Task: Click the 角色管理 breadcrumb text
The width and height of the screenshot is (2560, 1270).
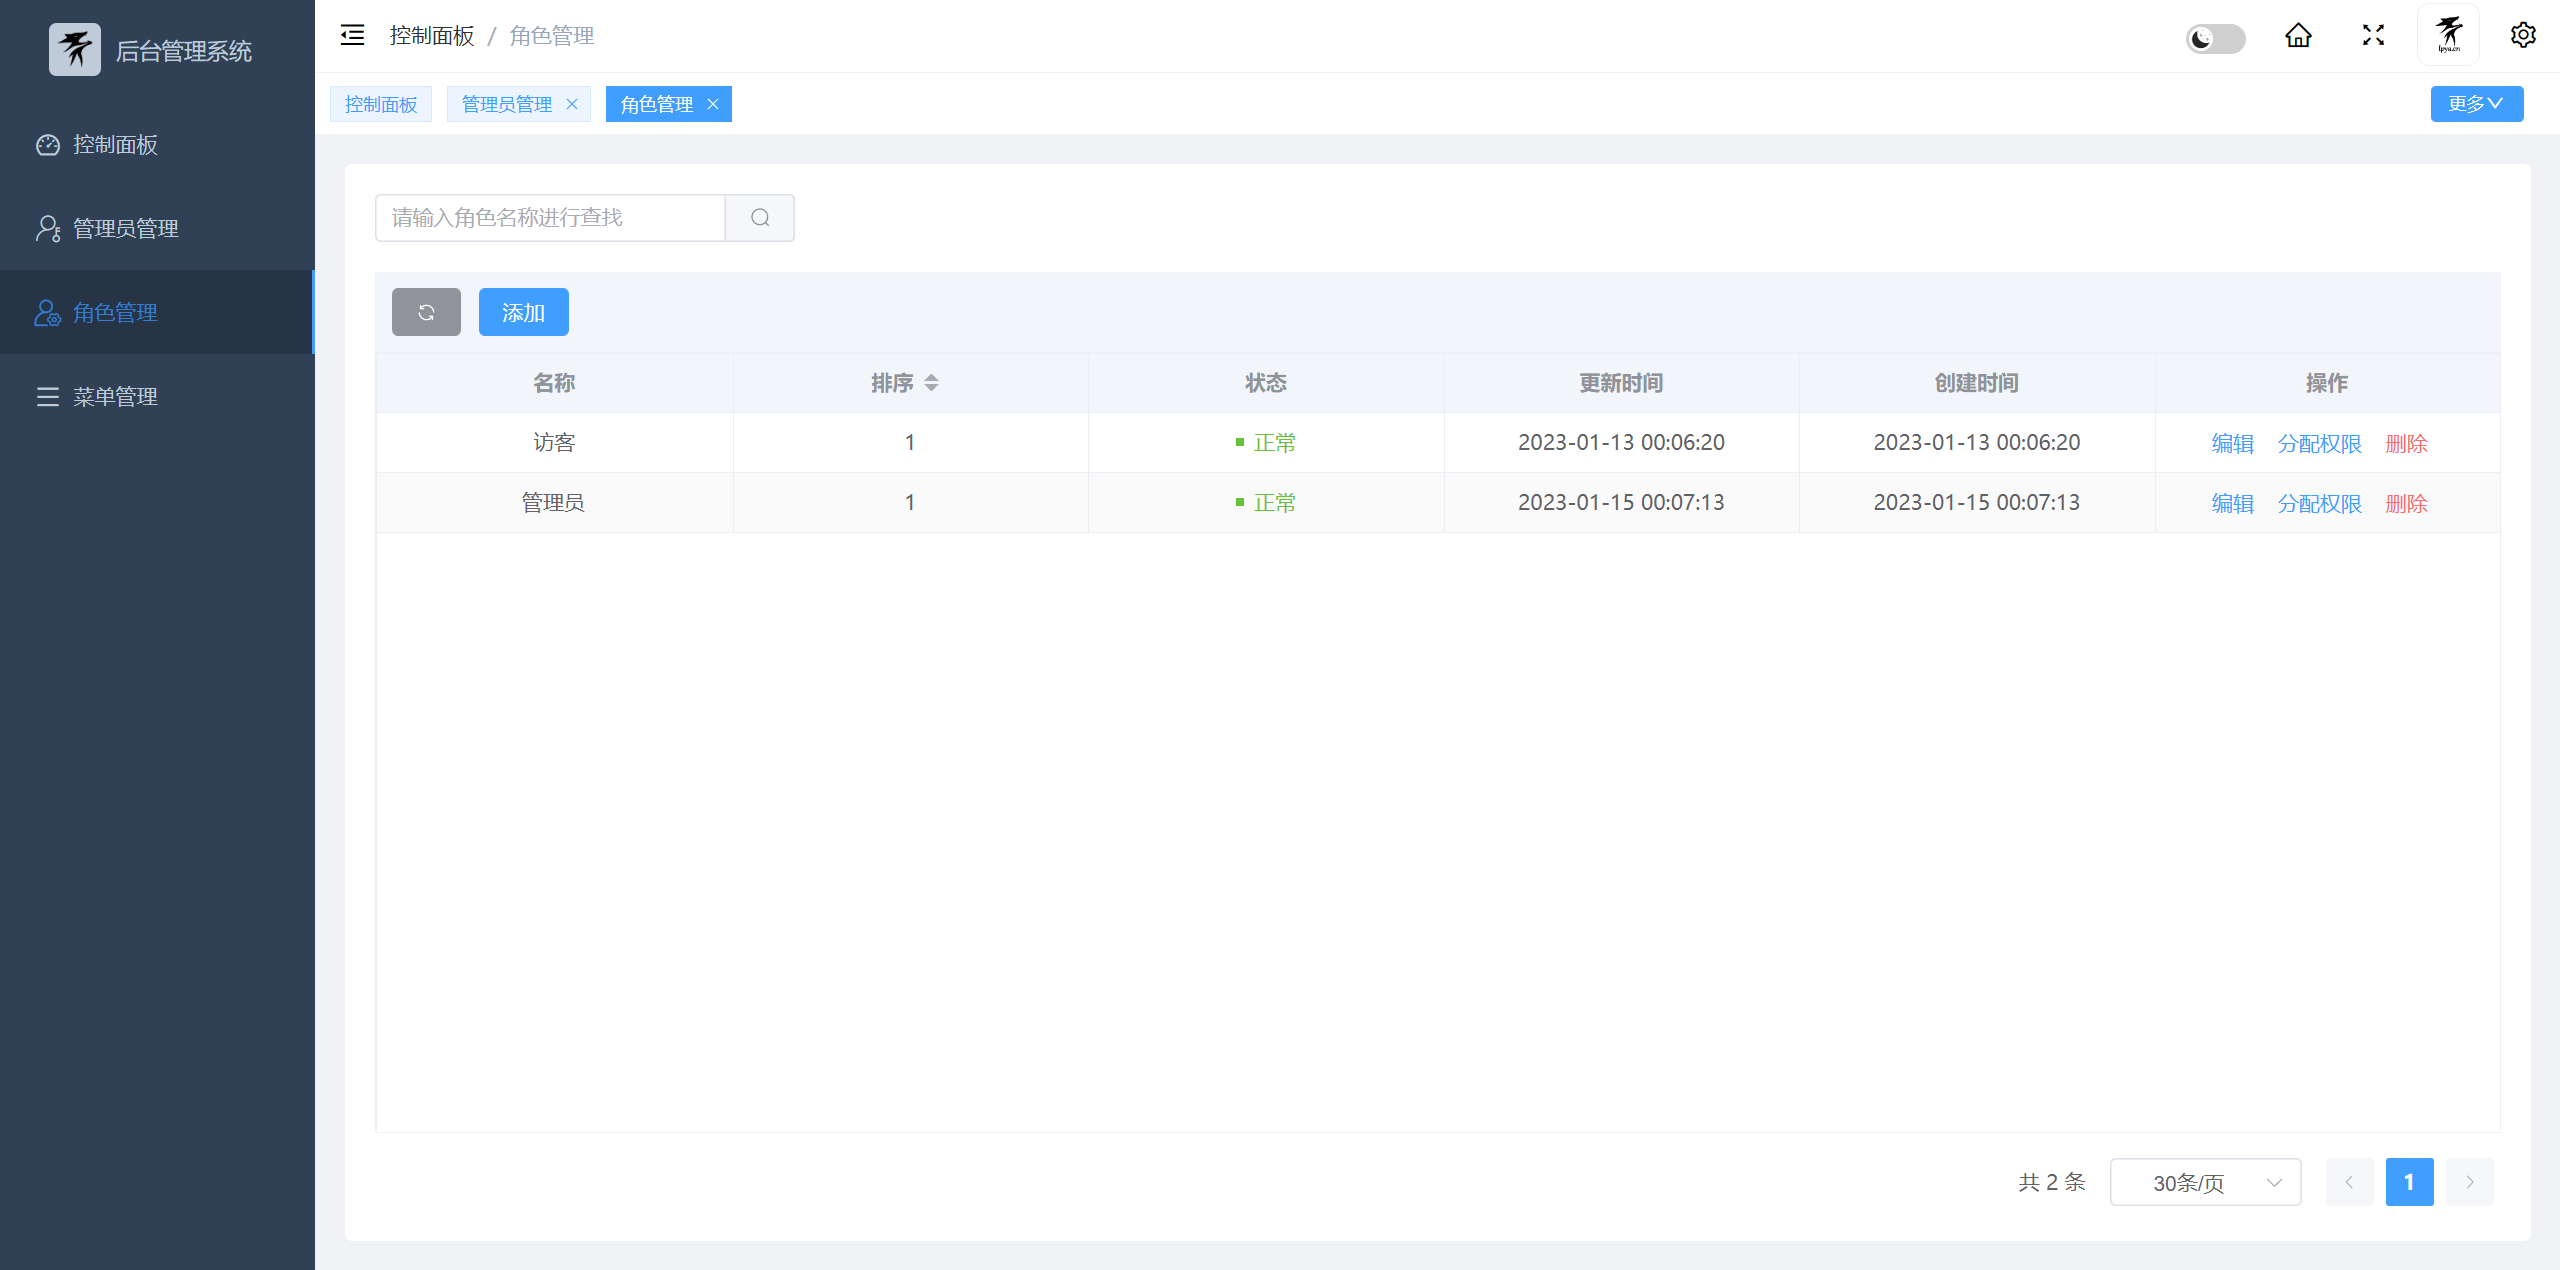Action: [552, 36]
